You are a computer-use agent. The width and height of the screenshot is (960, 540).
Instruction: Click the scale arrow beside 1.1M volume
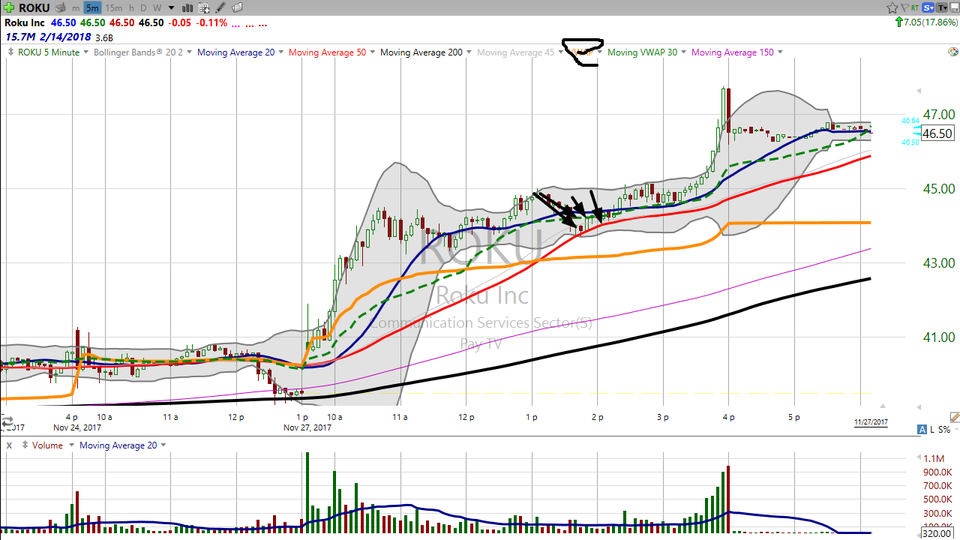[x=918, y=457]
